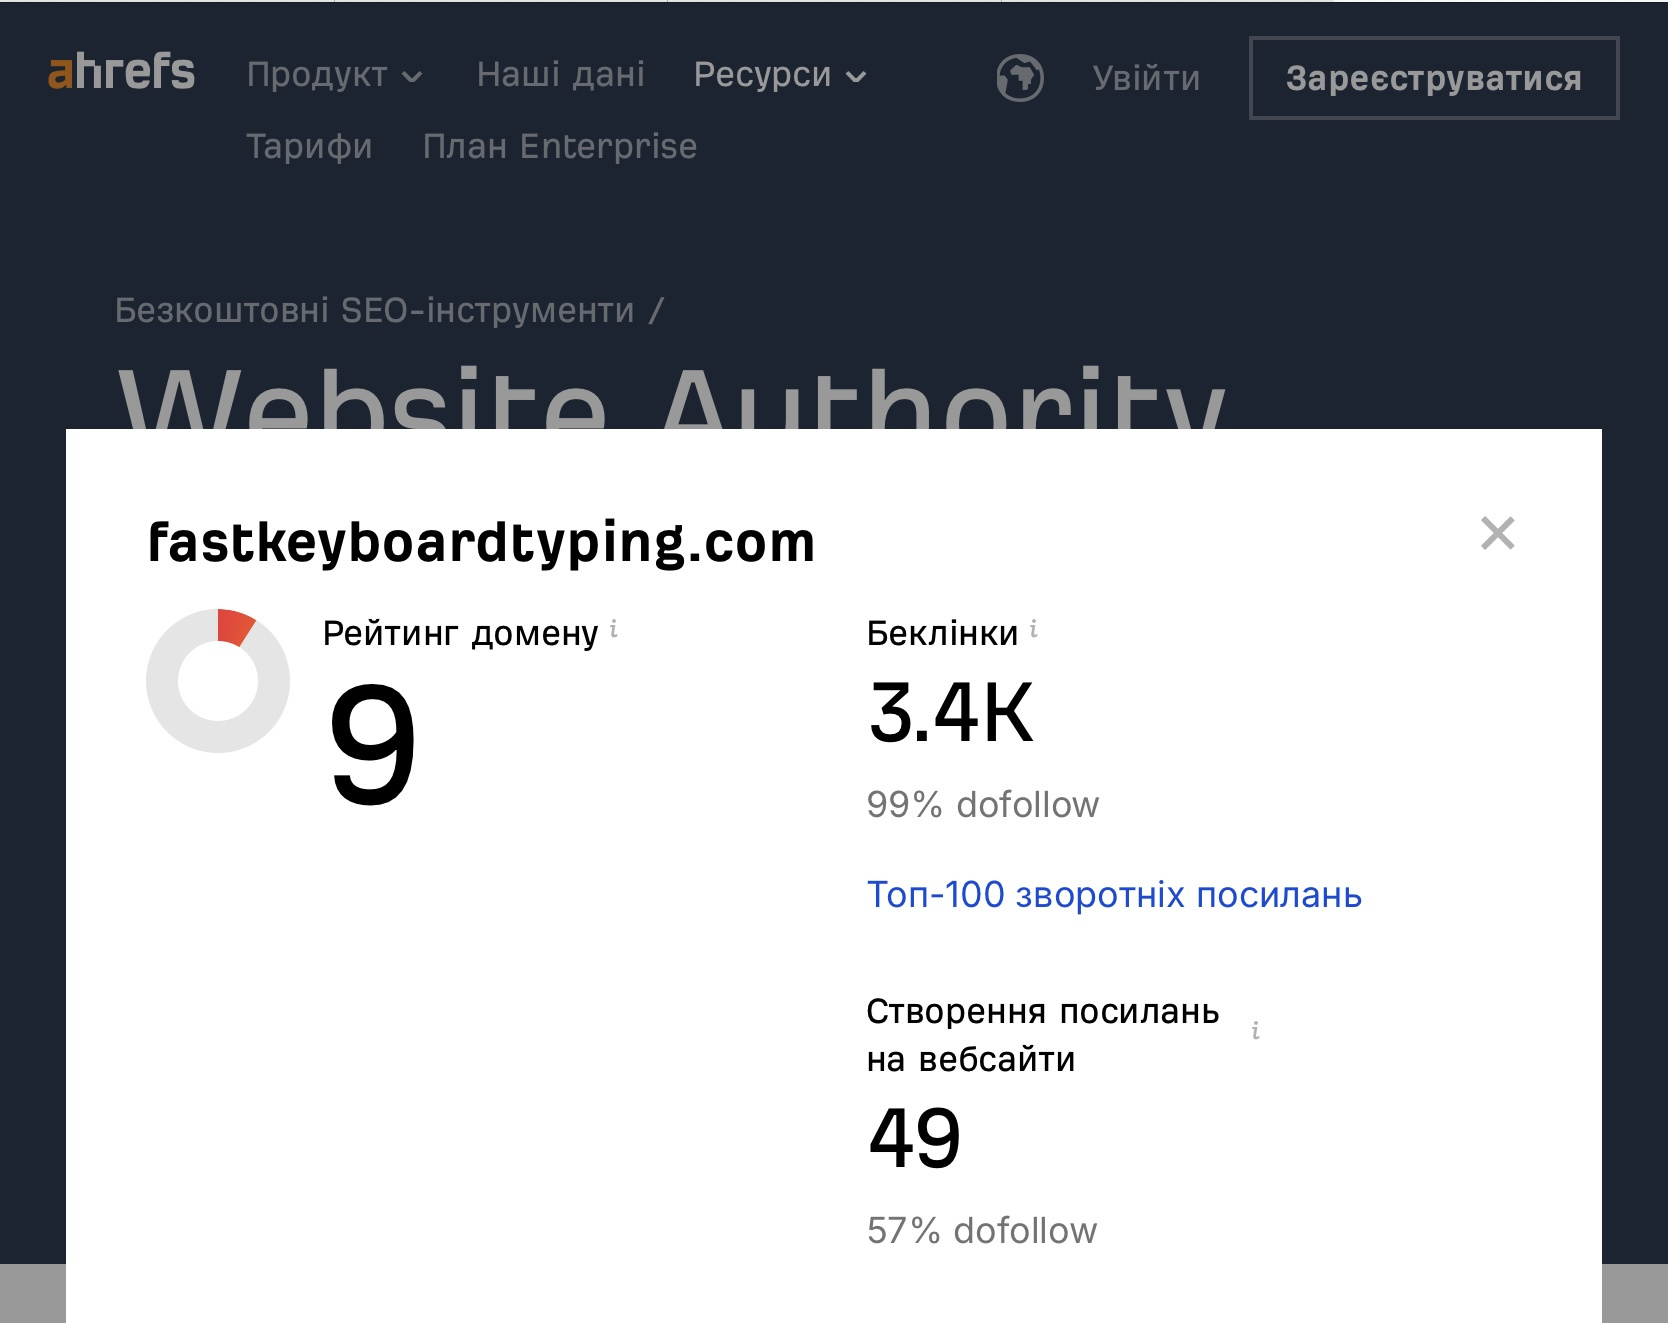Image resolution: width=1668 pixels, height=1323 pixels.
Task: Show info for Створення посилань на вебсайти
Action: point(1256,1031)
